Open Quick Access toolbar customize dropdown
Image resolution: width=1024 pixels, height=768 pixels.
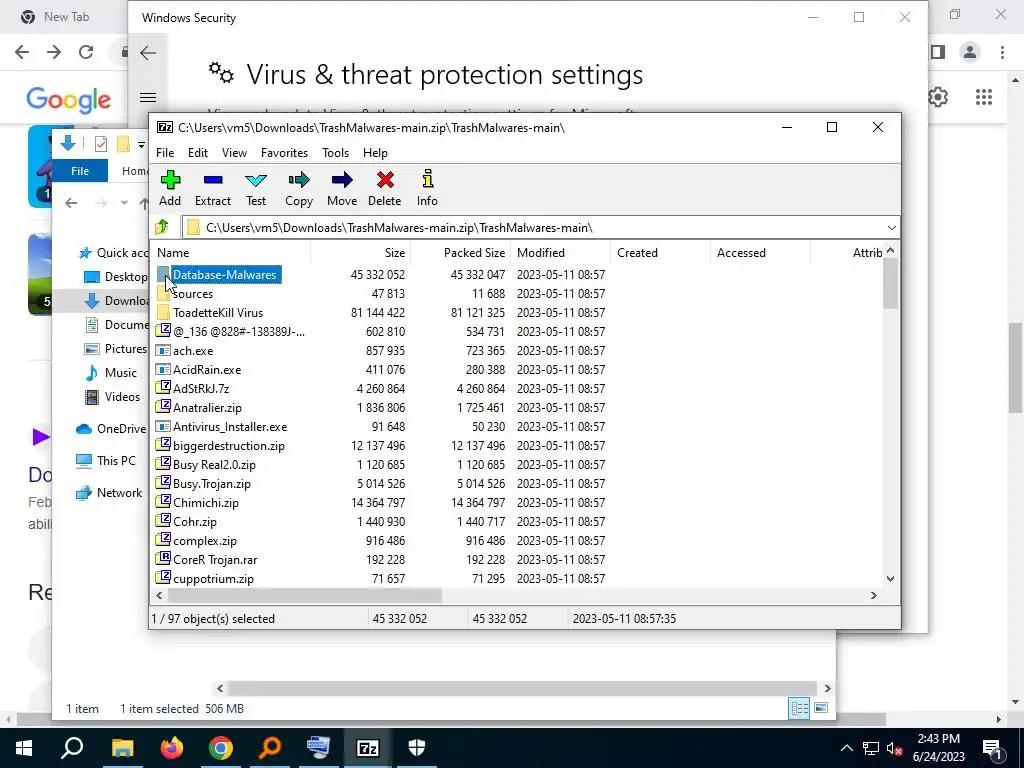pos(141,144)
